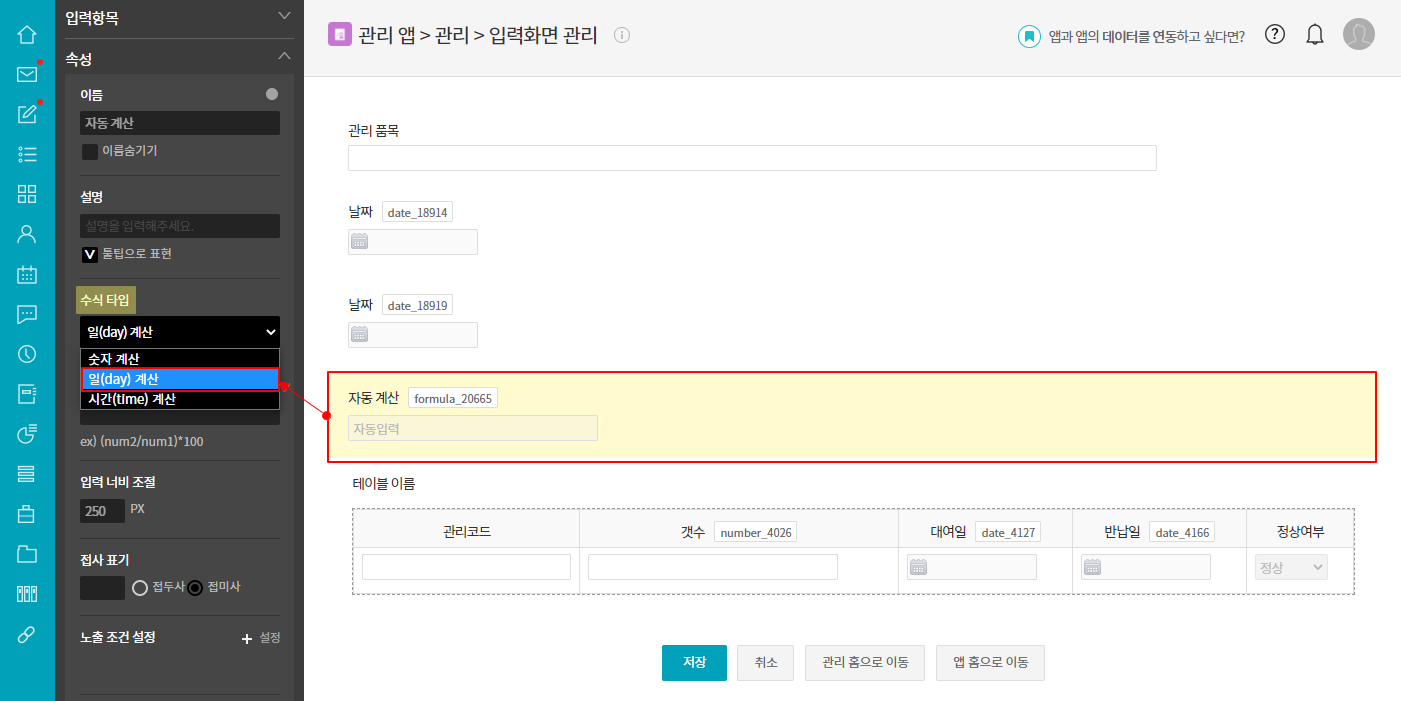This screenshot has height=701, width=1401.
Task: Open the document approval icon in sidebar
Action: (27, 394)
